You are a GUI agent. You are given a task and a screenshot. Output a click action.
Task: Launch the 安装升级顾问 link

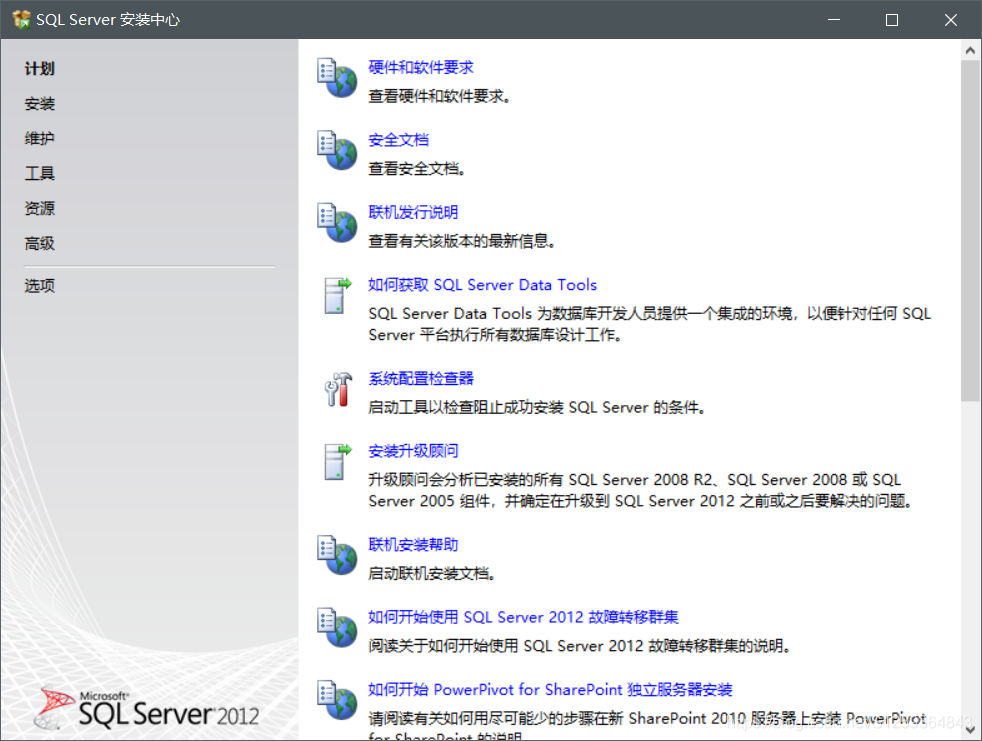coord(413,451)
